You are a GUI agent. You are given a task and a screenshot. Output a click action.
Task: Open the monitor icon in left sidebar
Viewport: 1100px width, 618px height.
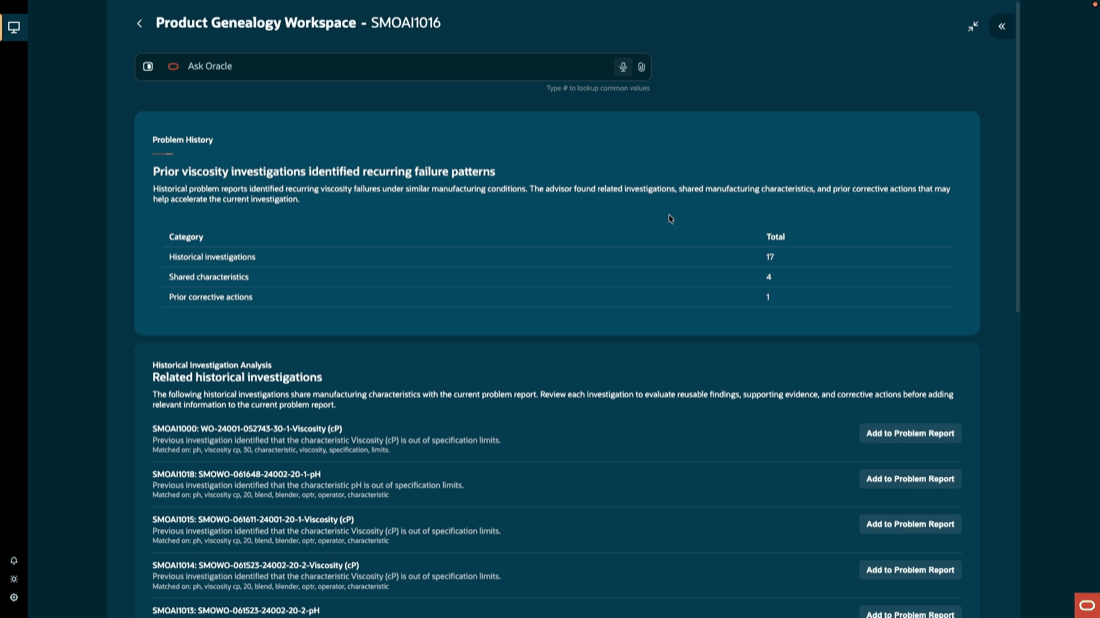coord(14,27)
